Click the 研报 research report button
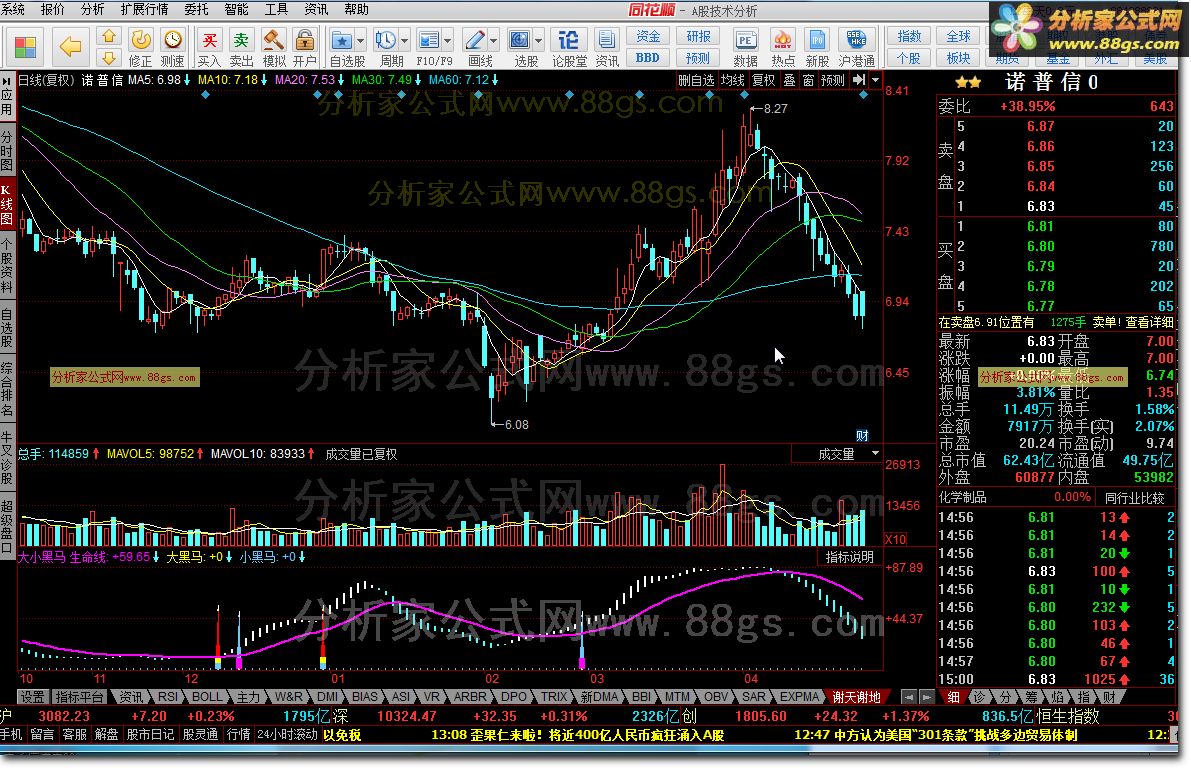The image size is (1191, 768). 698,36
